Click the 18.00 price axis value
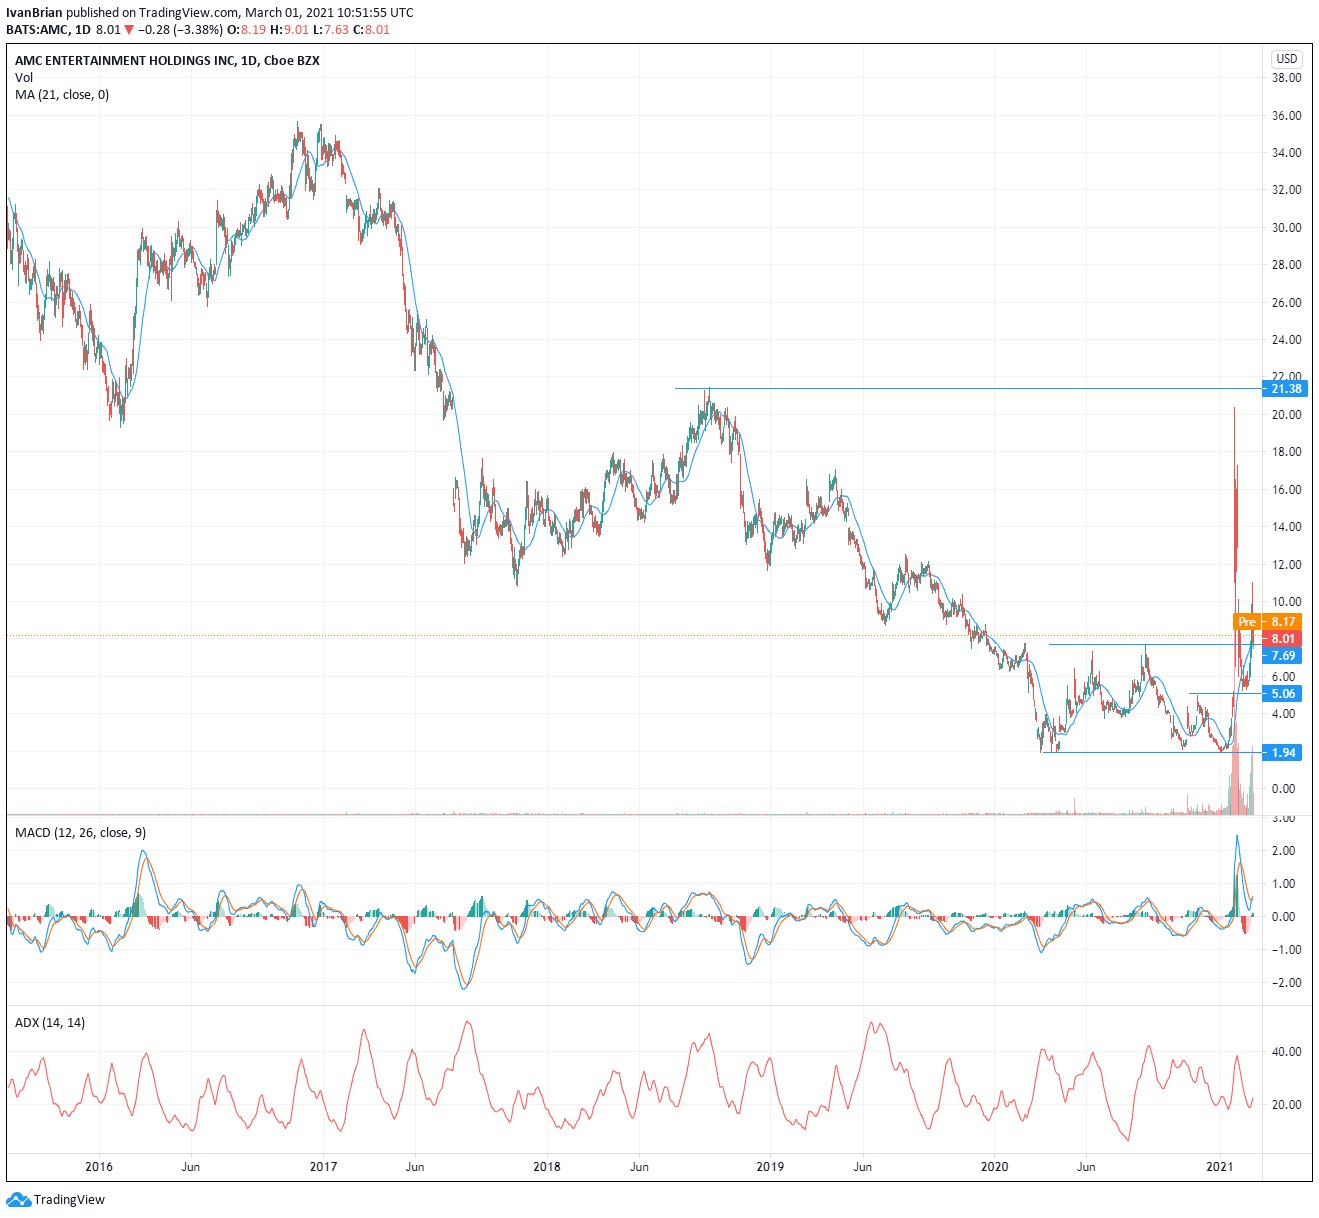1319x1218 pixels. pos(1286,452)
